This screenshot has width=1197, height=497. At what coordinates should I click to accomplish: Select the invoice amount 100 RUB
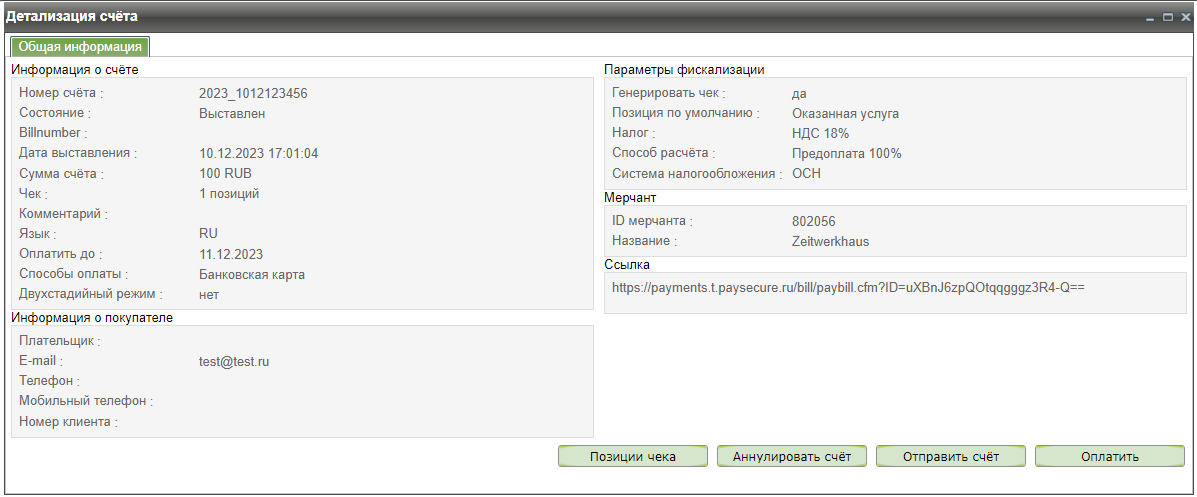(225, 174)
